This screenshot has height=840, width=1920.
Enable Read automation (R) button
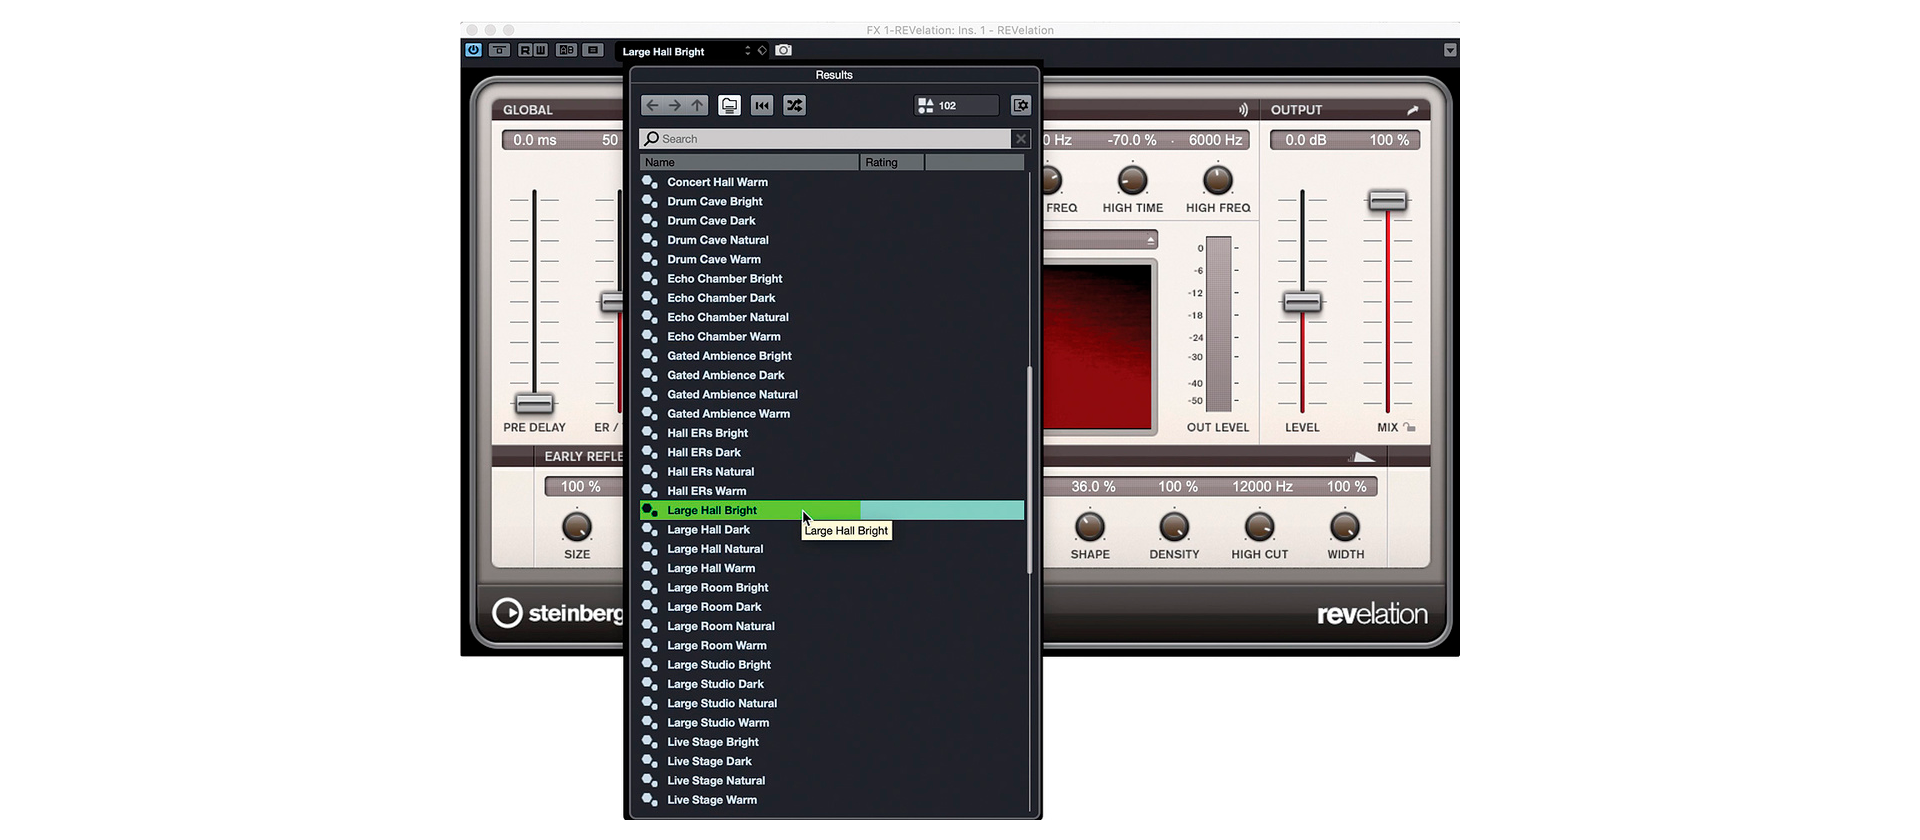point(526,50)
